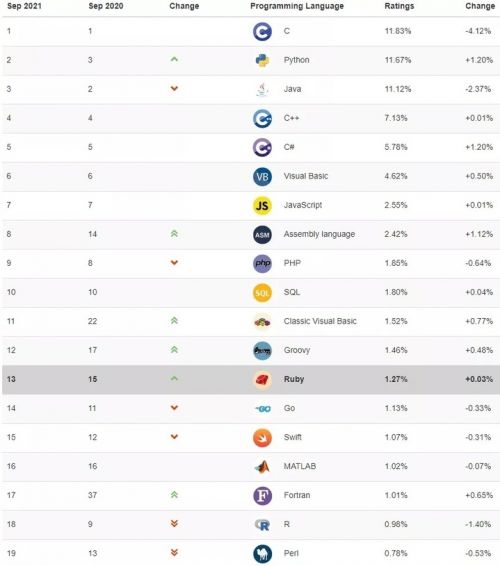Click the purple Fortran F icon
This screenshot has height=566, width=500.
click(x=262, y=496)
